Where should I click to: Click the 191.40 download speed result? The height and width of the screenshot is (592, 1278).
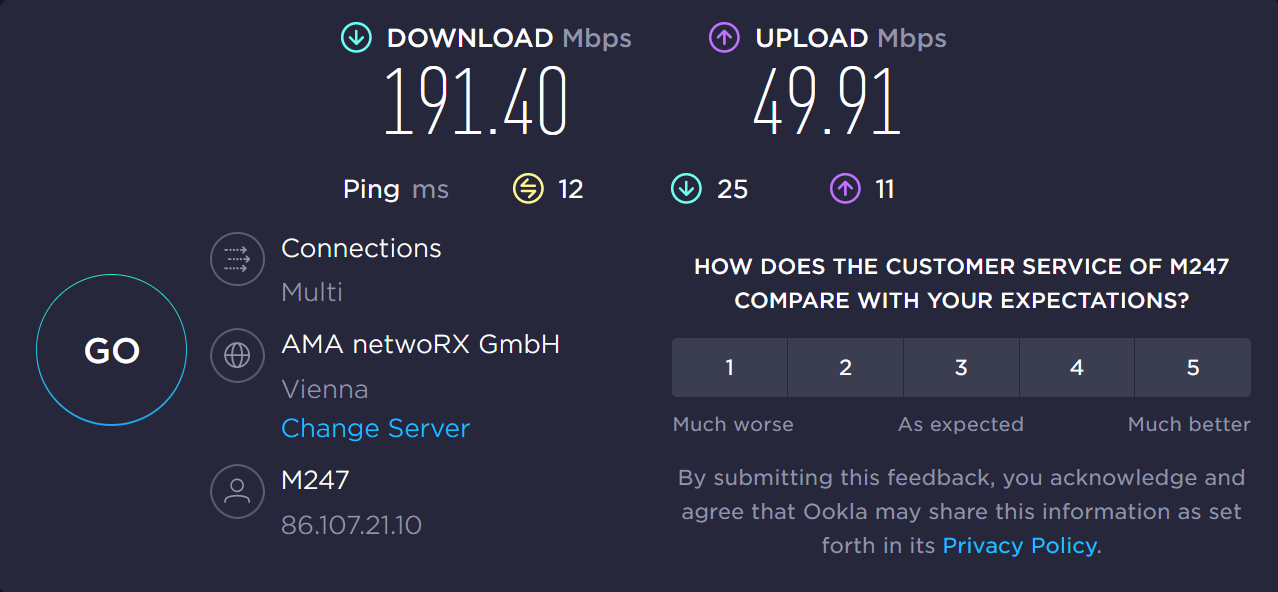[476, 103]
